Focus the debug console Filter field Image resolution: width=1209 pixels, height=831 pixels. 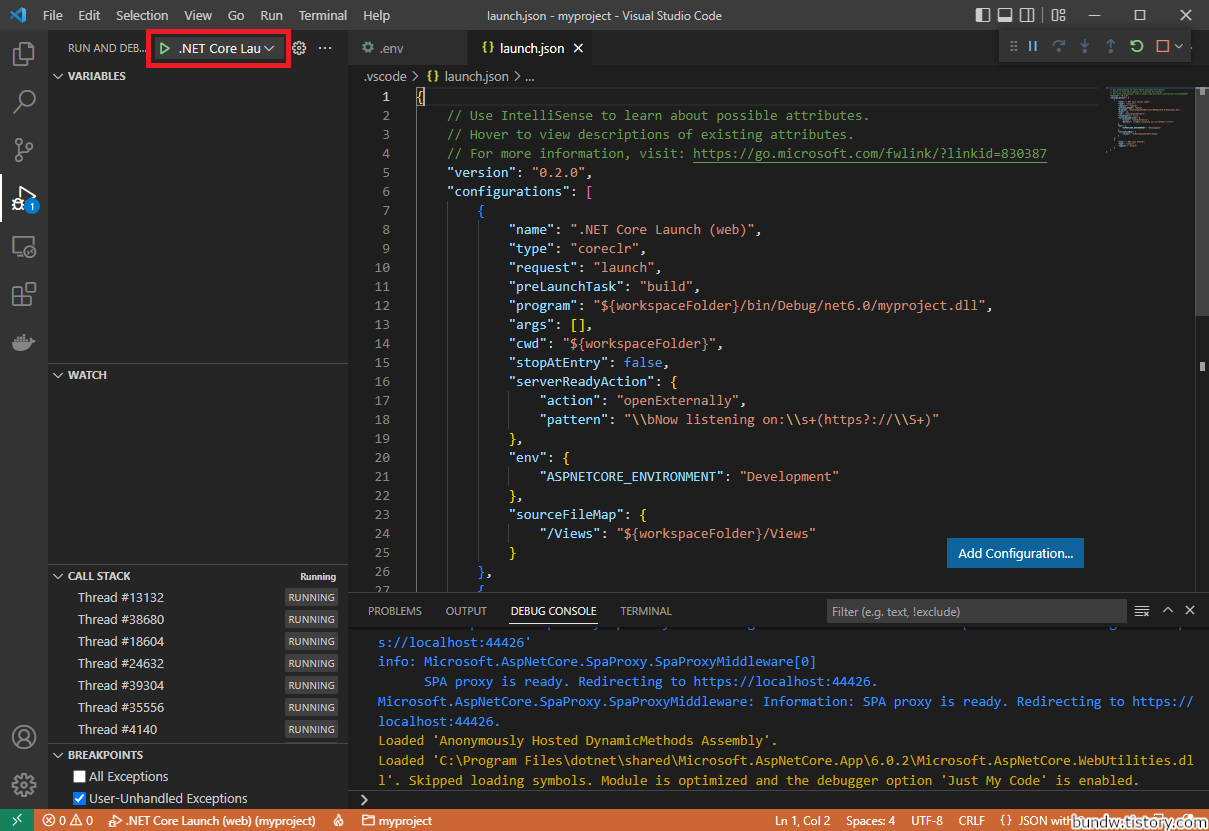pyautogui.click(x=976, y=611)
